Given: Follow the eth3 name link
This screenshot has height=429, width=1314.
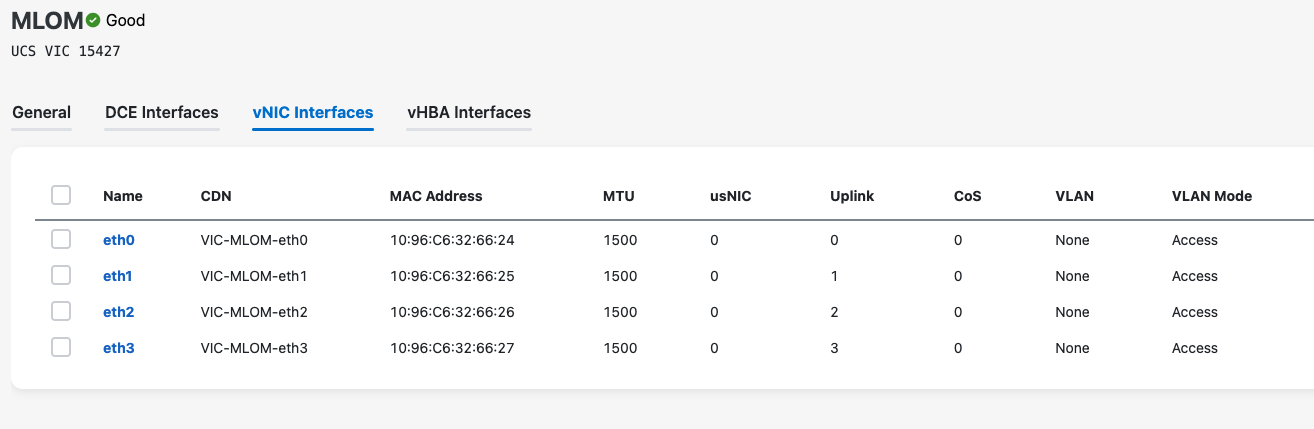Looking at the screenshot, I should 118,348.
